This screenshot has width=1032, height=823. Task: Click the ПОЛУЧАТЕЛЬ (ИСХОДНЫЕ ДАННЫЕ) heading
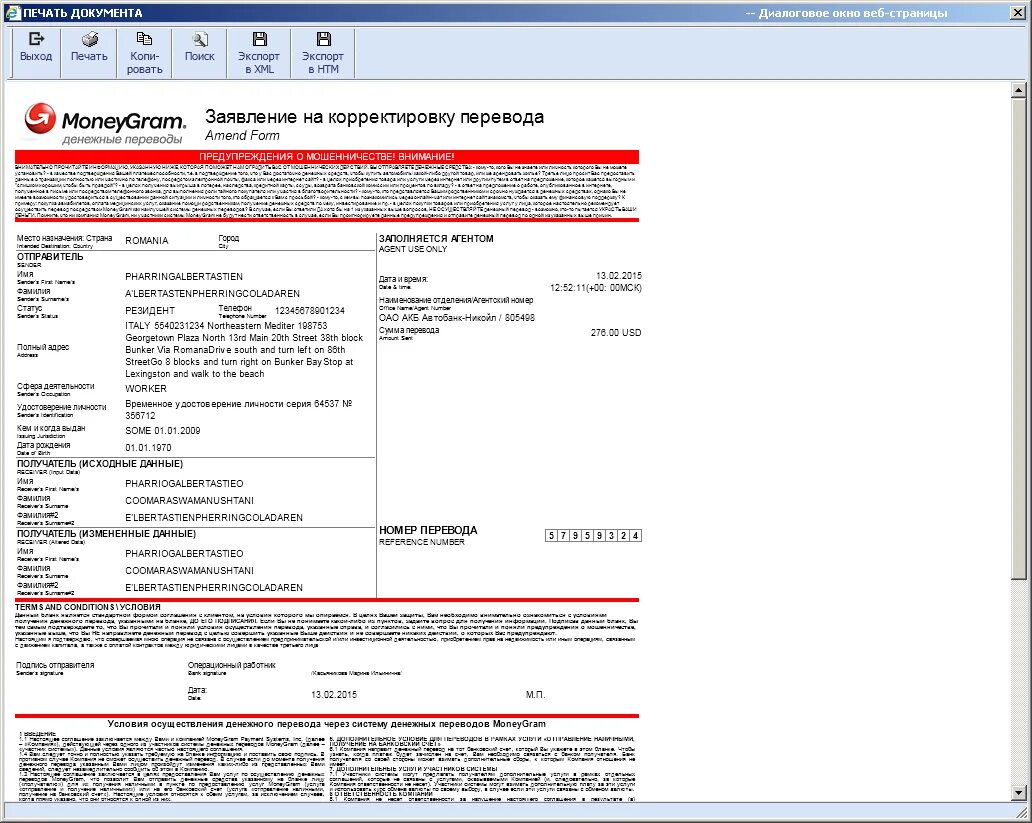coord(100,464)
